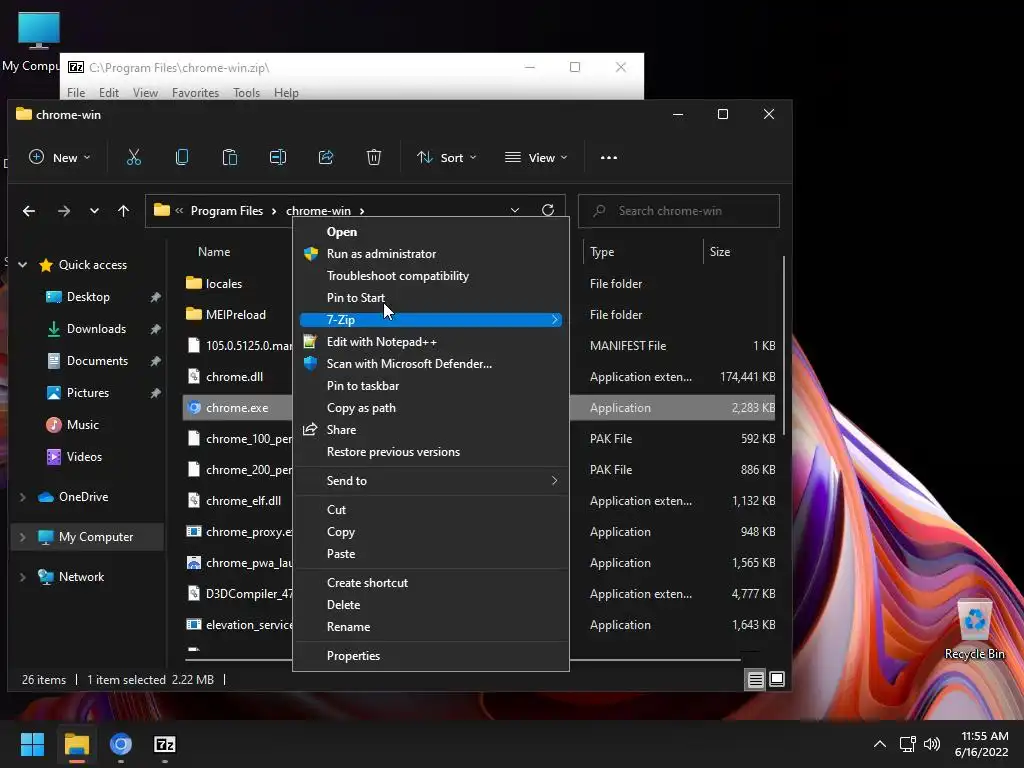Choose Pin to Start

click(x=431, y=298)
